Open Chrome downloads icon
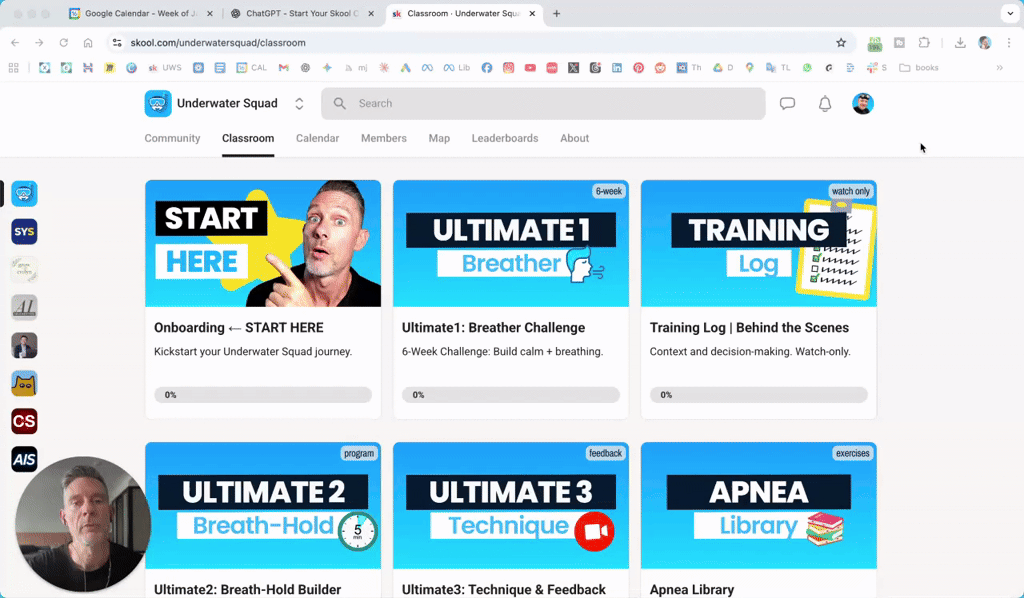The image size is (1024, 598). [x=960, y=42]
